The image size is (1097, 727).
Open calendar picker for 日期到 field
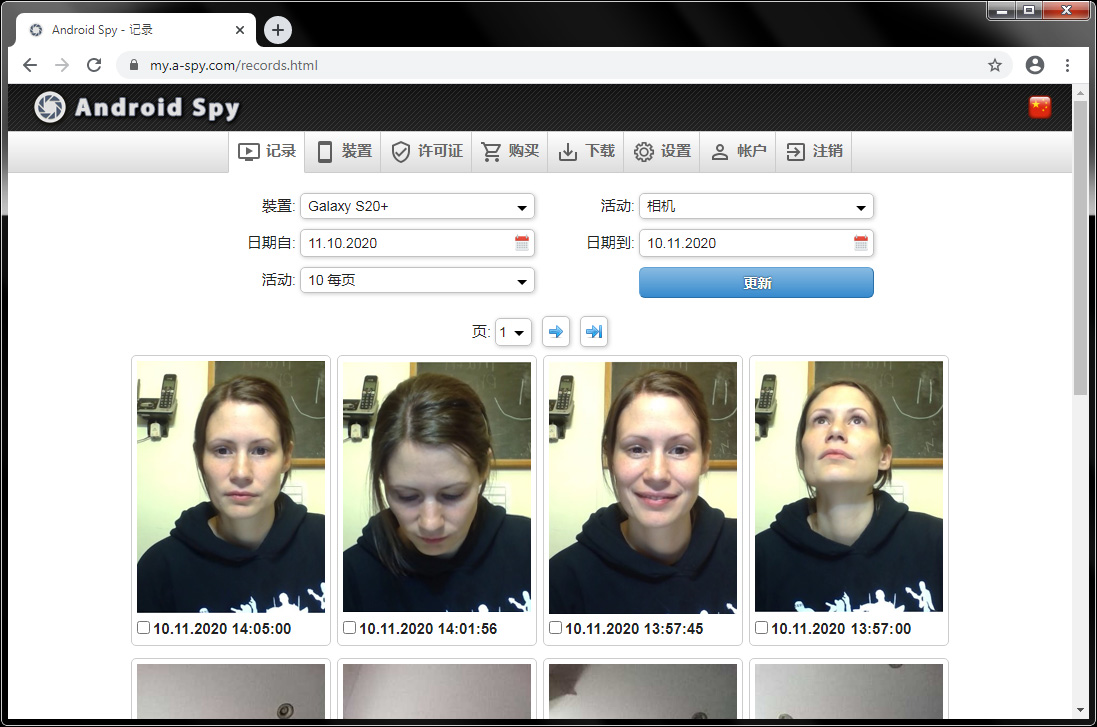[861, 243]
